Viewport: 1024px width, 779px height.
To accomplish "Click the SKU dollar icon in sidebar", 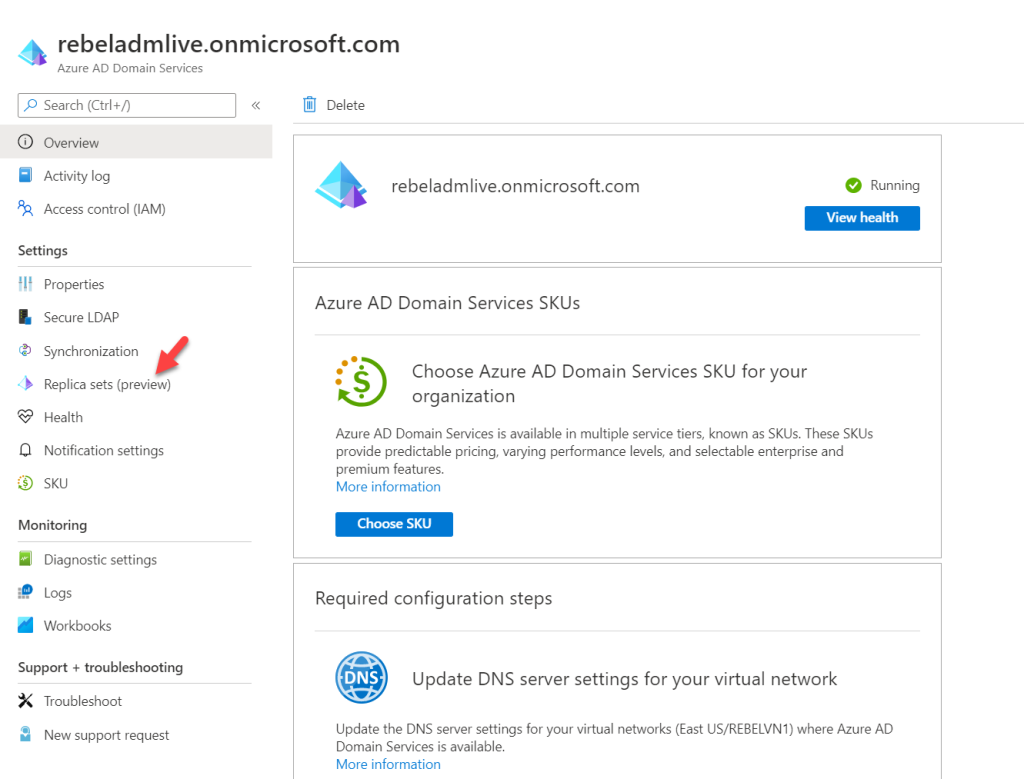I will pyautogui.click(x=25, y=483).
